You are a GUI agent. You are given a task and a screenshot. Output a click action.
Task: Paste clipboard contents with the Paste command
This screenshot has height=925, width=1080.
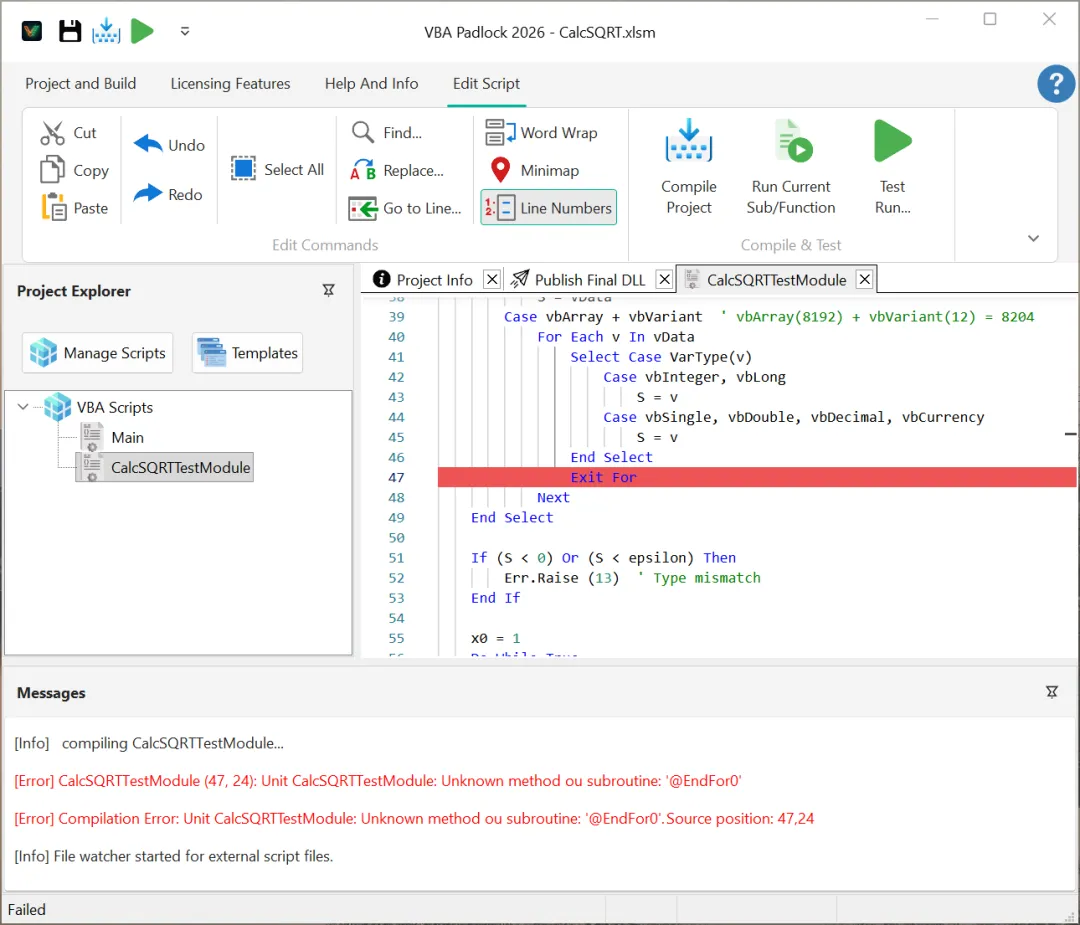click(74, 208)
